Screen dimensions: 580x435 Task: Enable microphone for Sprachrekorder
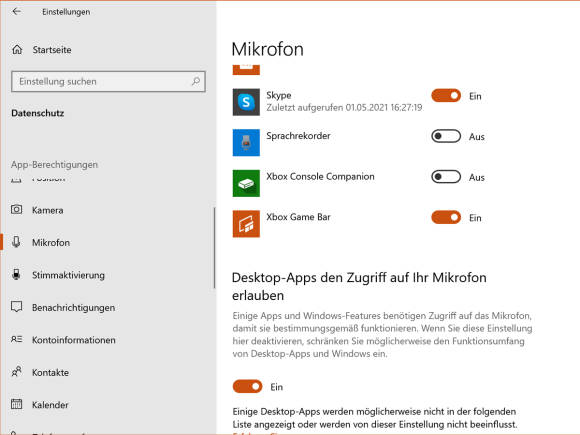click(446, 136)
